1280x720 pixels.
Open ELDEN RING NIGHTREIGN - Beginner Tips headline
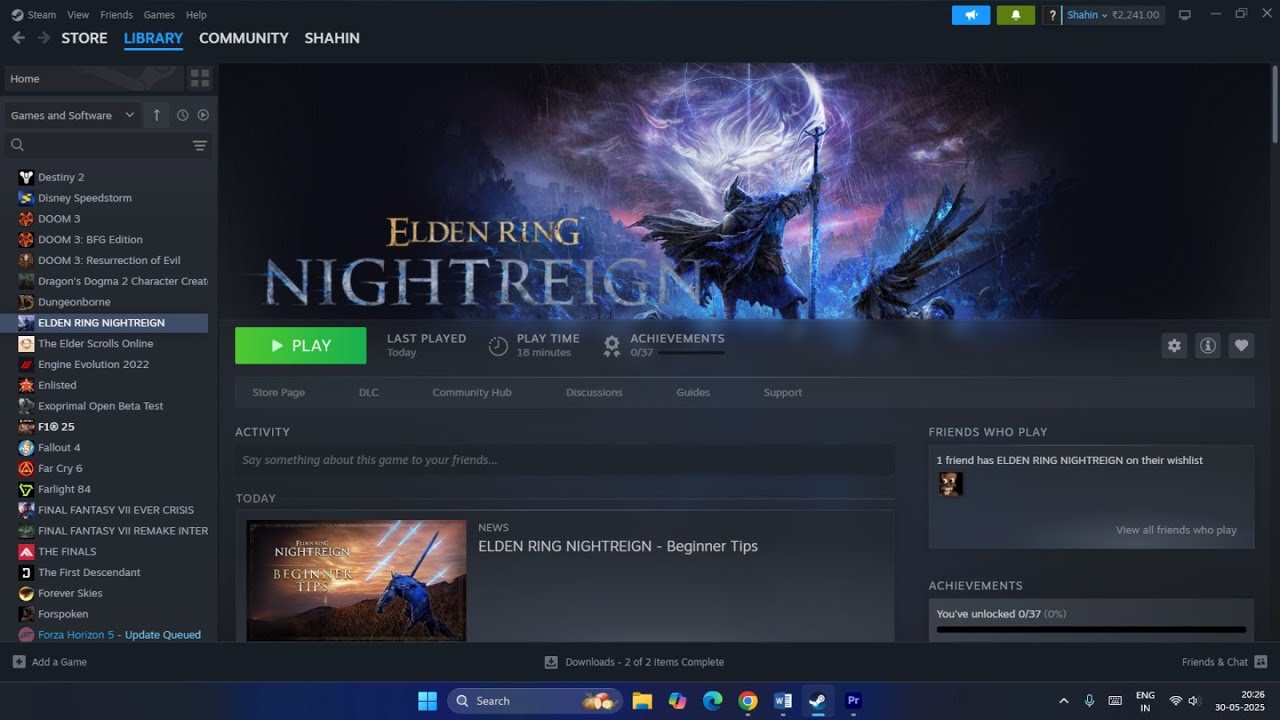point(618,546)
